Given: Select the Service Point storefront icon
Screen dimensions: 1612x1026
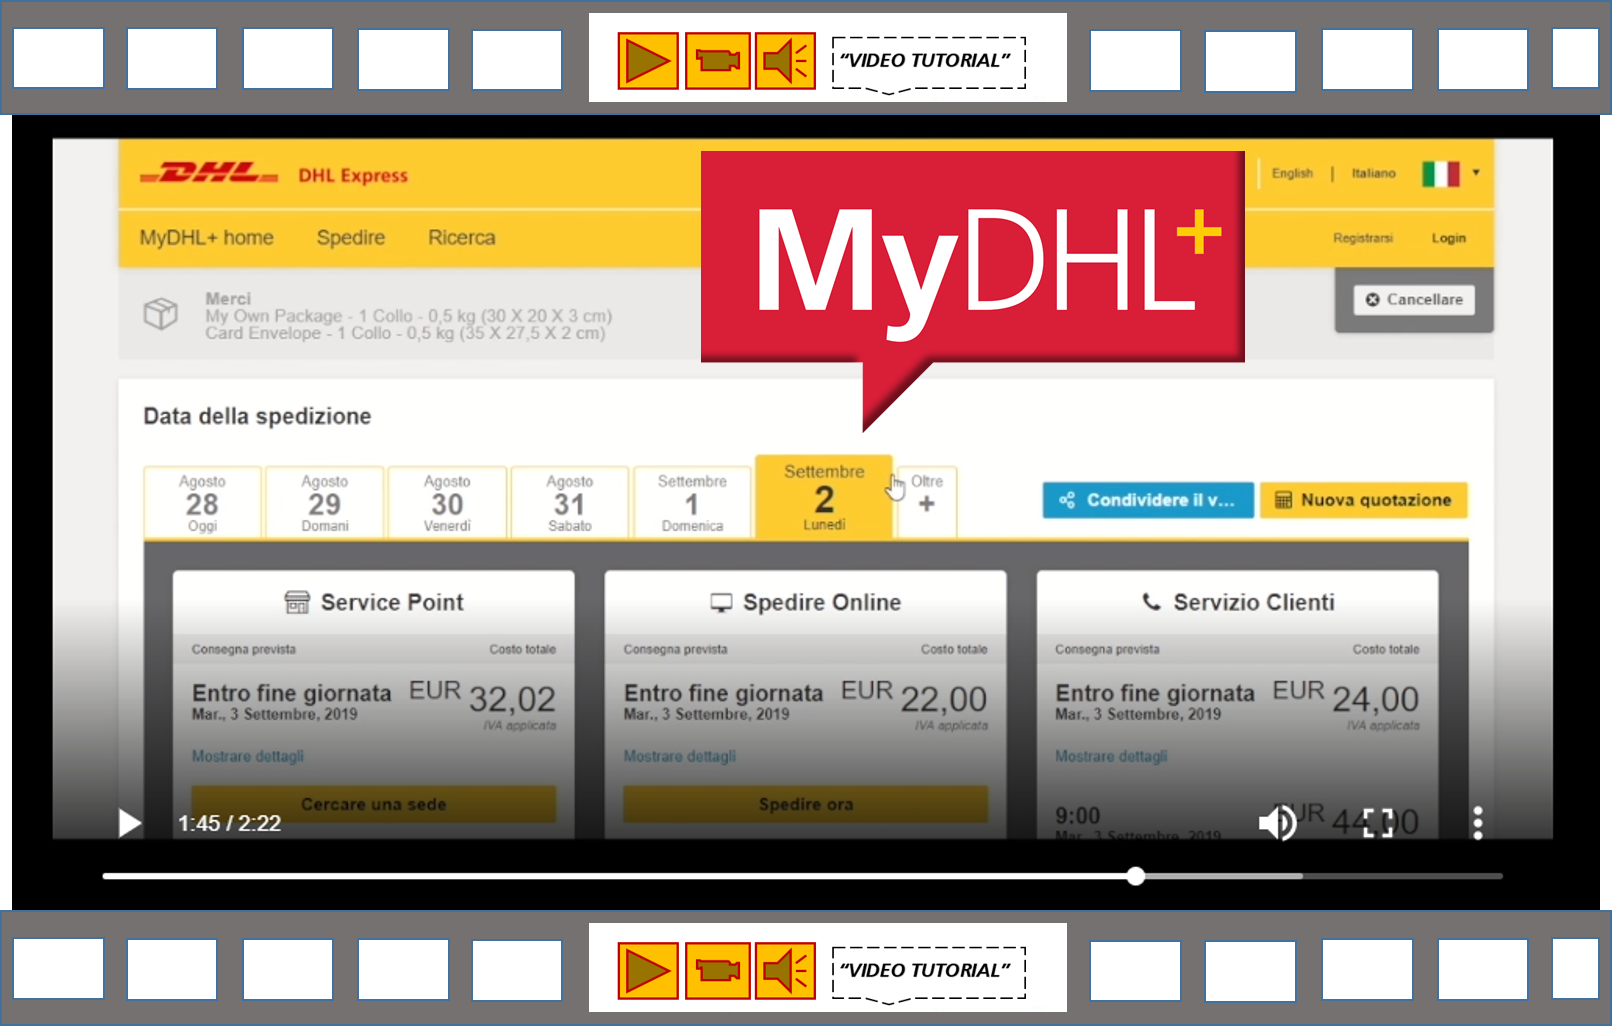Looking at the screenshot, I should tap(297, 602).
